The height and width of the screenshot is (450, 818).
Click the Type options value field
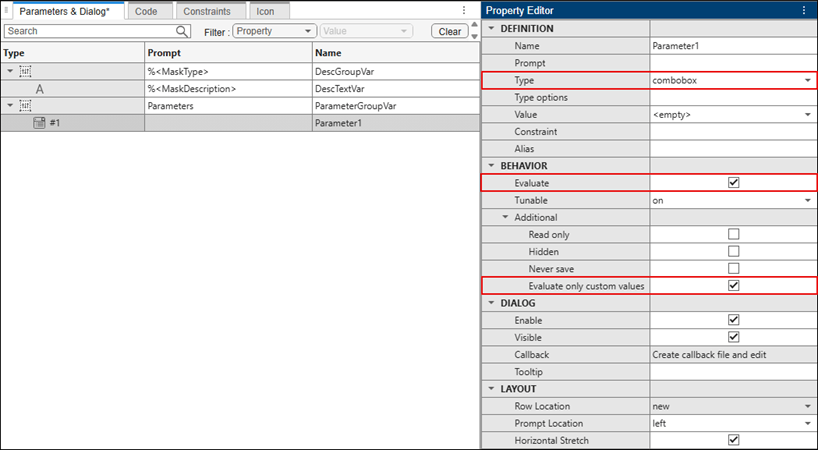pos(733,98)
